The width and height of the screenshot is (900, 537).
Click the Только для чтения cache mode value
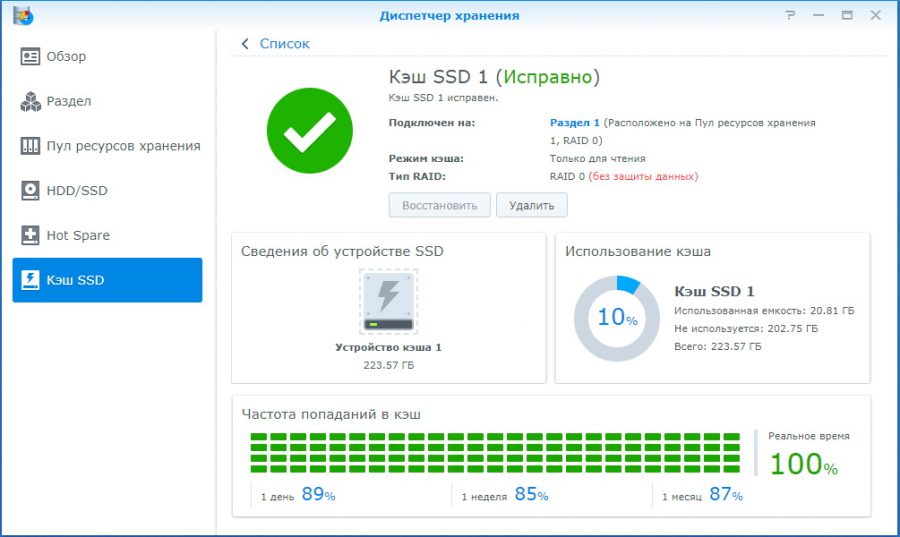point(598,158)
